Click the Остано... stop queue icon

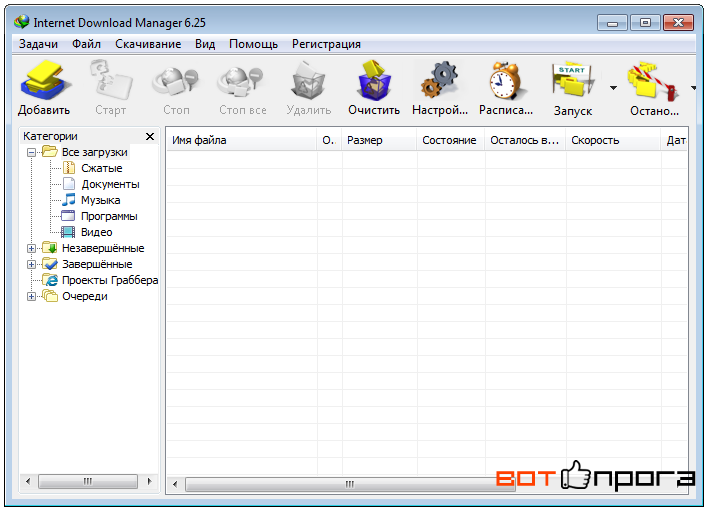tap(653, 80)
